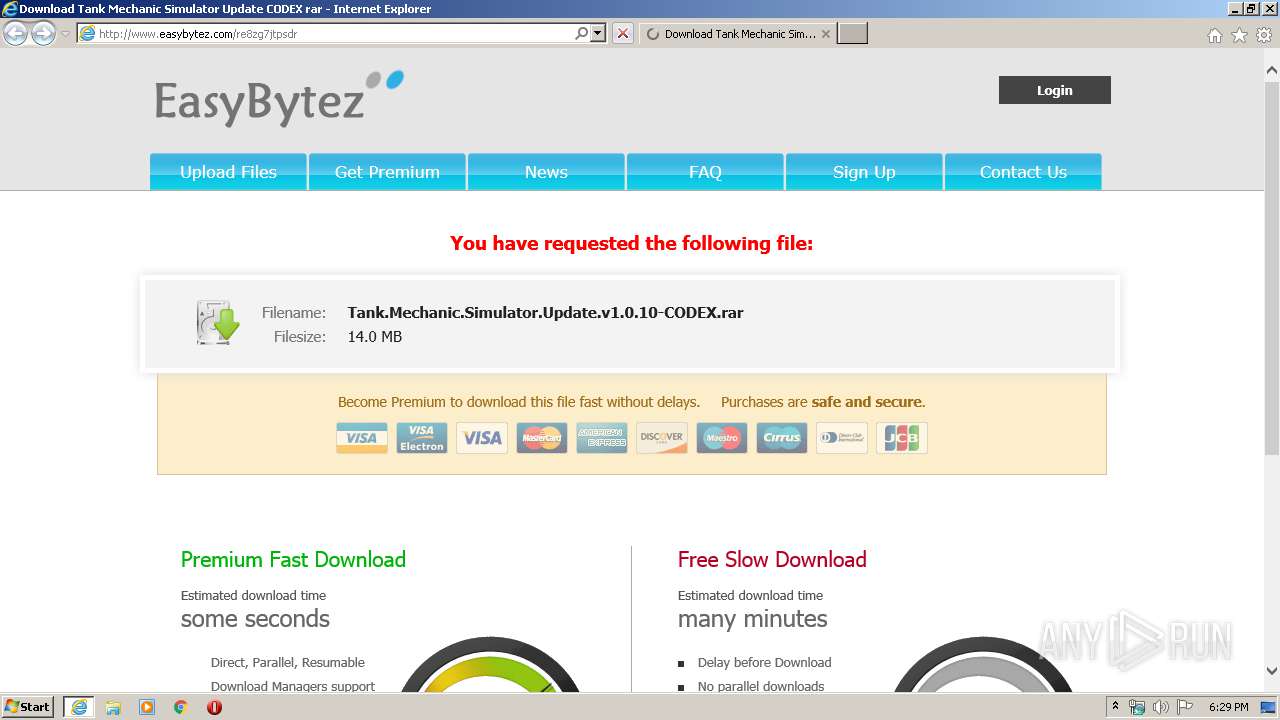Click the Cirrus card icon
The width and height of the screenshot is (1280, 720).
(782, 438)
